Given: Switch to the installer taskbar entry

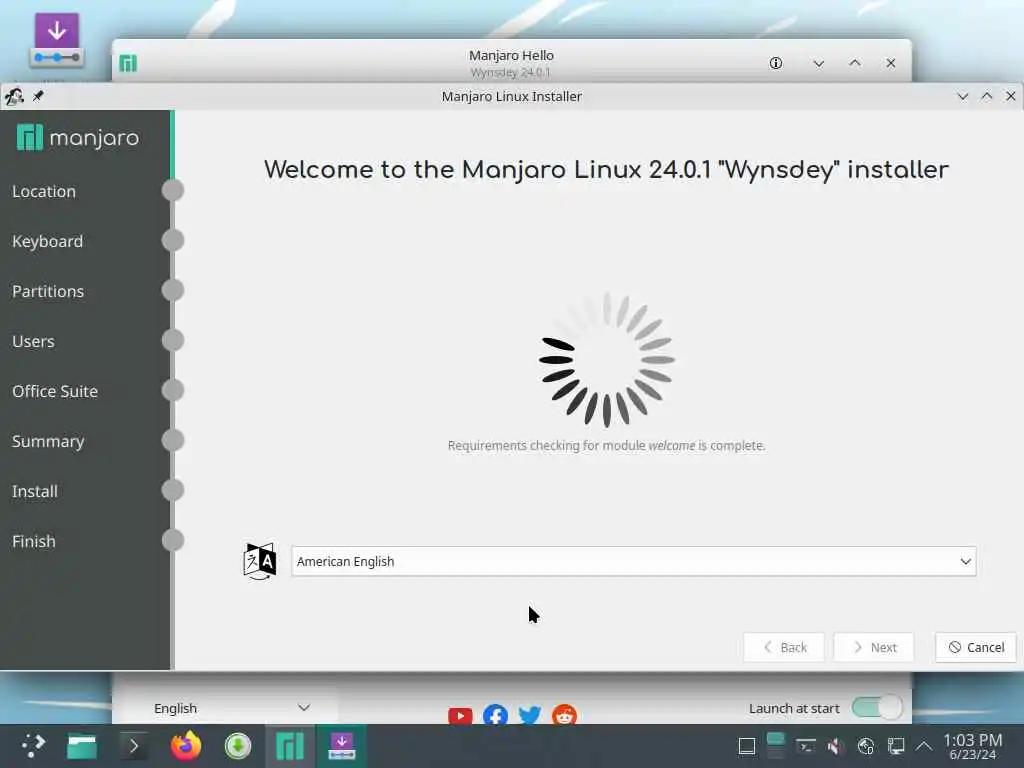Looking at the screenshot, I should pyautogui.click(x=342, y=746).
